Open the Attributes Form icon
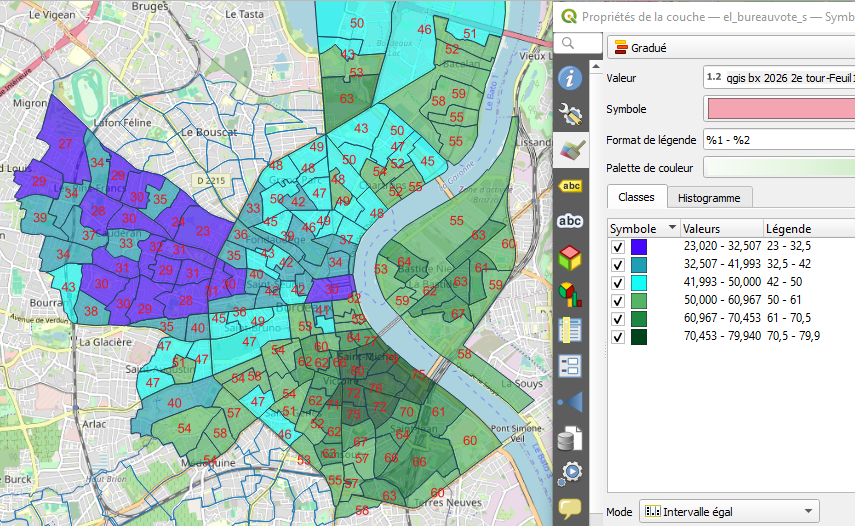 coord(570,366)
